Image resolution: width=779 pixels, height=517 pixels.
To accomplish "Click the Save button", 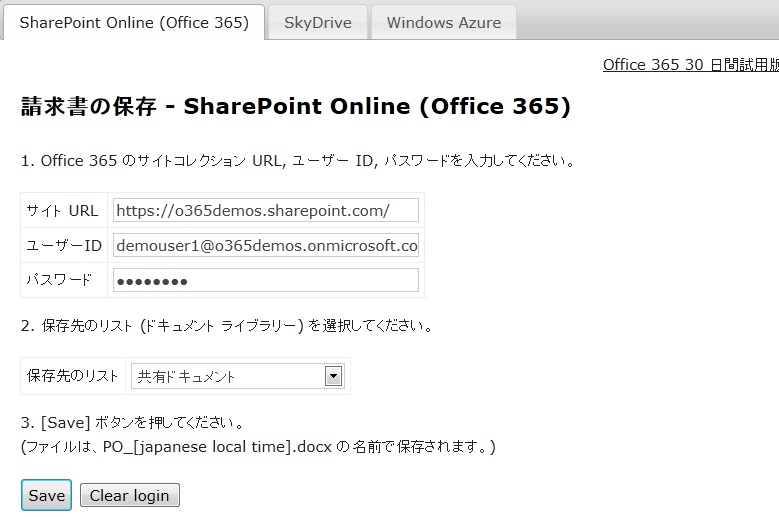I will point(46,495).
